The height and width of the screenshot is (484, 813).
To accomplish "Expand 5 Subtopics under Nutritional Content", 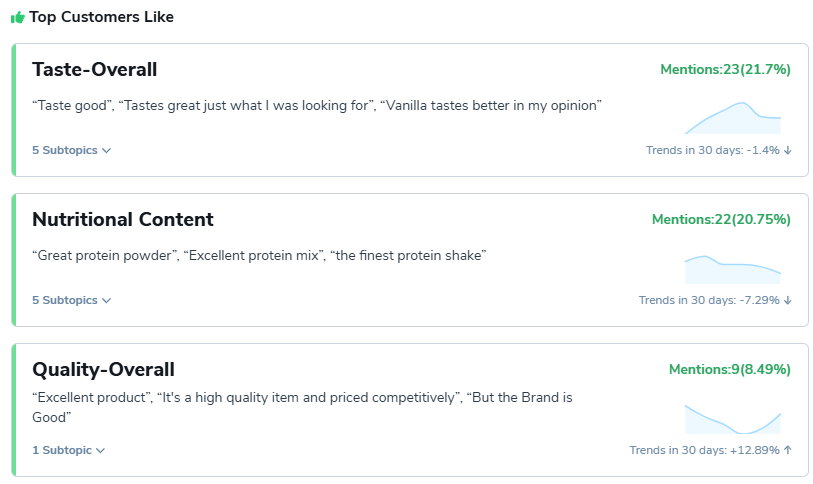I will (71, 300).
